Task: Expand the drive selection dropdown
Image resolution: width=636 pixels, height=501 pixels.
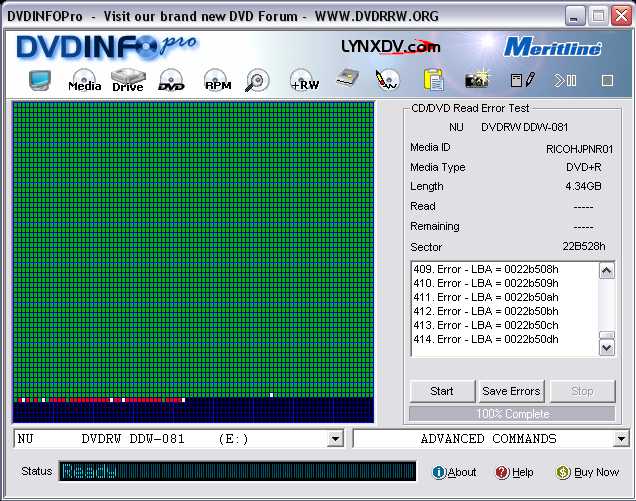Action: tap(335, 439)
